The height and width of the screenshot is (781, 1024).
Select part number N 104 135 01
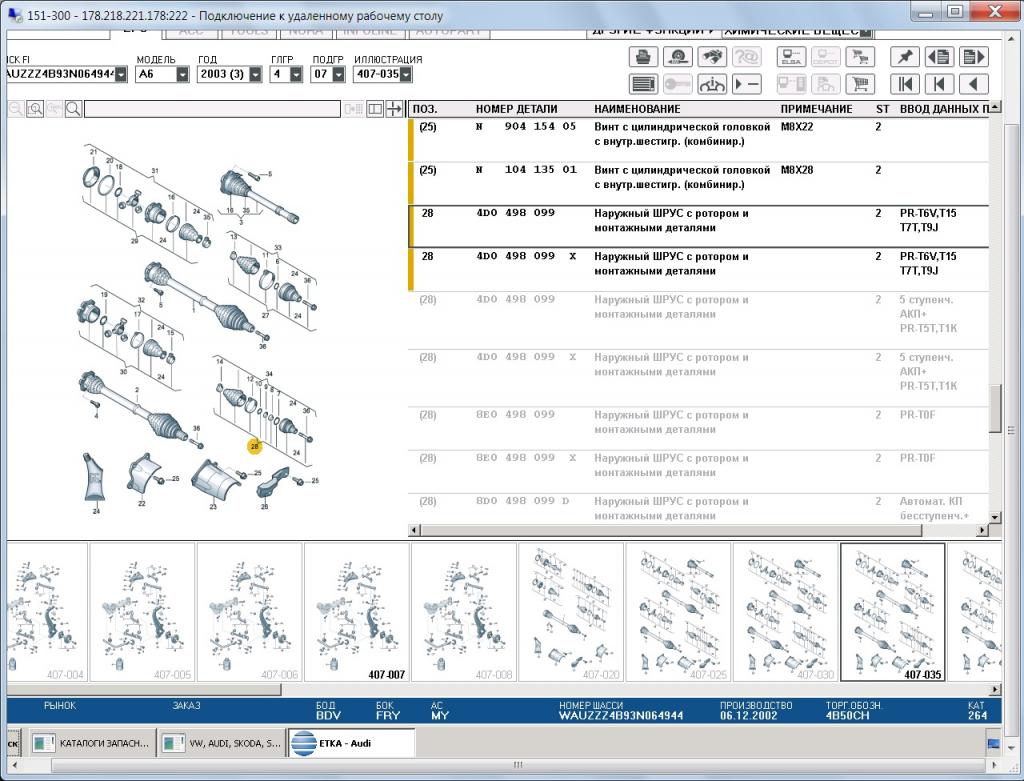(x=526, y=169)
